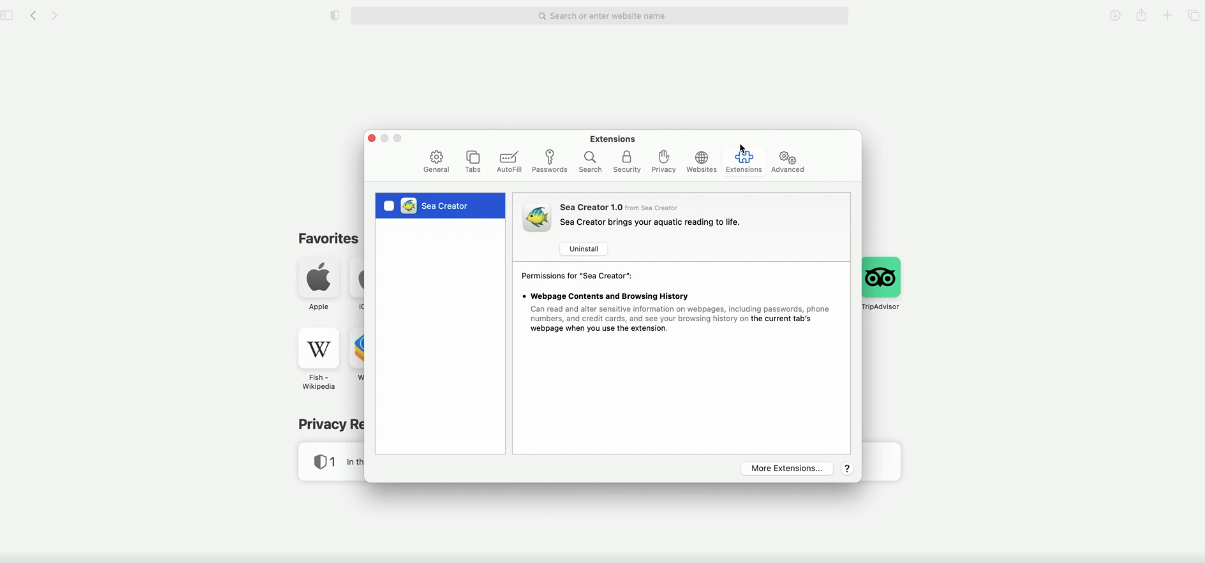Close the Extensions preferences window
The image size is (1205, 563).
click(x=372, y=139)
